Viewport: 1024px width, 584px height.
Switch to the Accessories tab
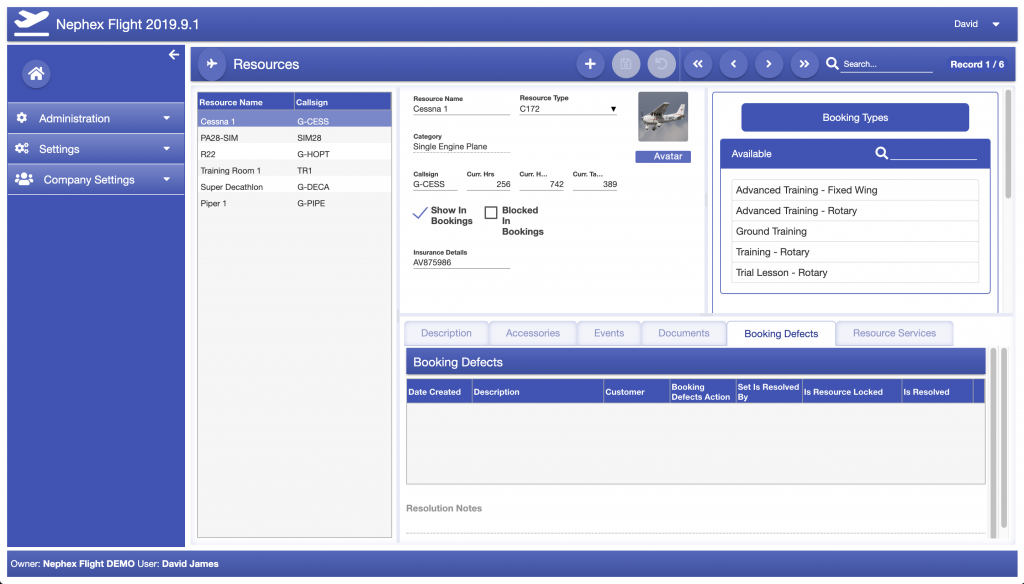coord(533,333)
